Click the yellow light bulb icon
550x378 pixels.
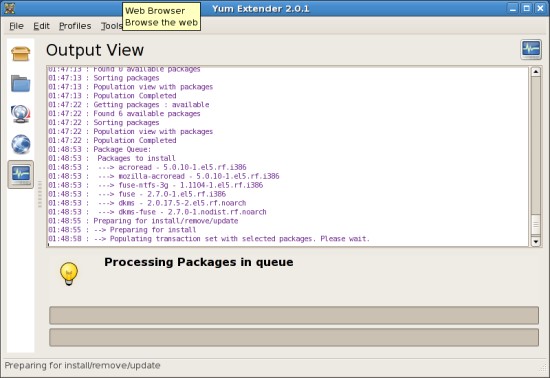point(69,274)
